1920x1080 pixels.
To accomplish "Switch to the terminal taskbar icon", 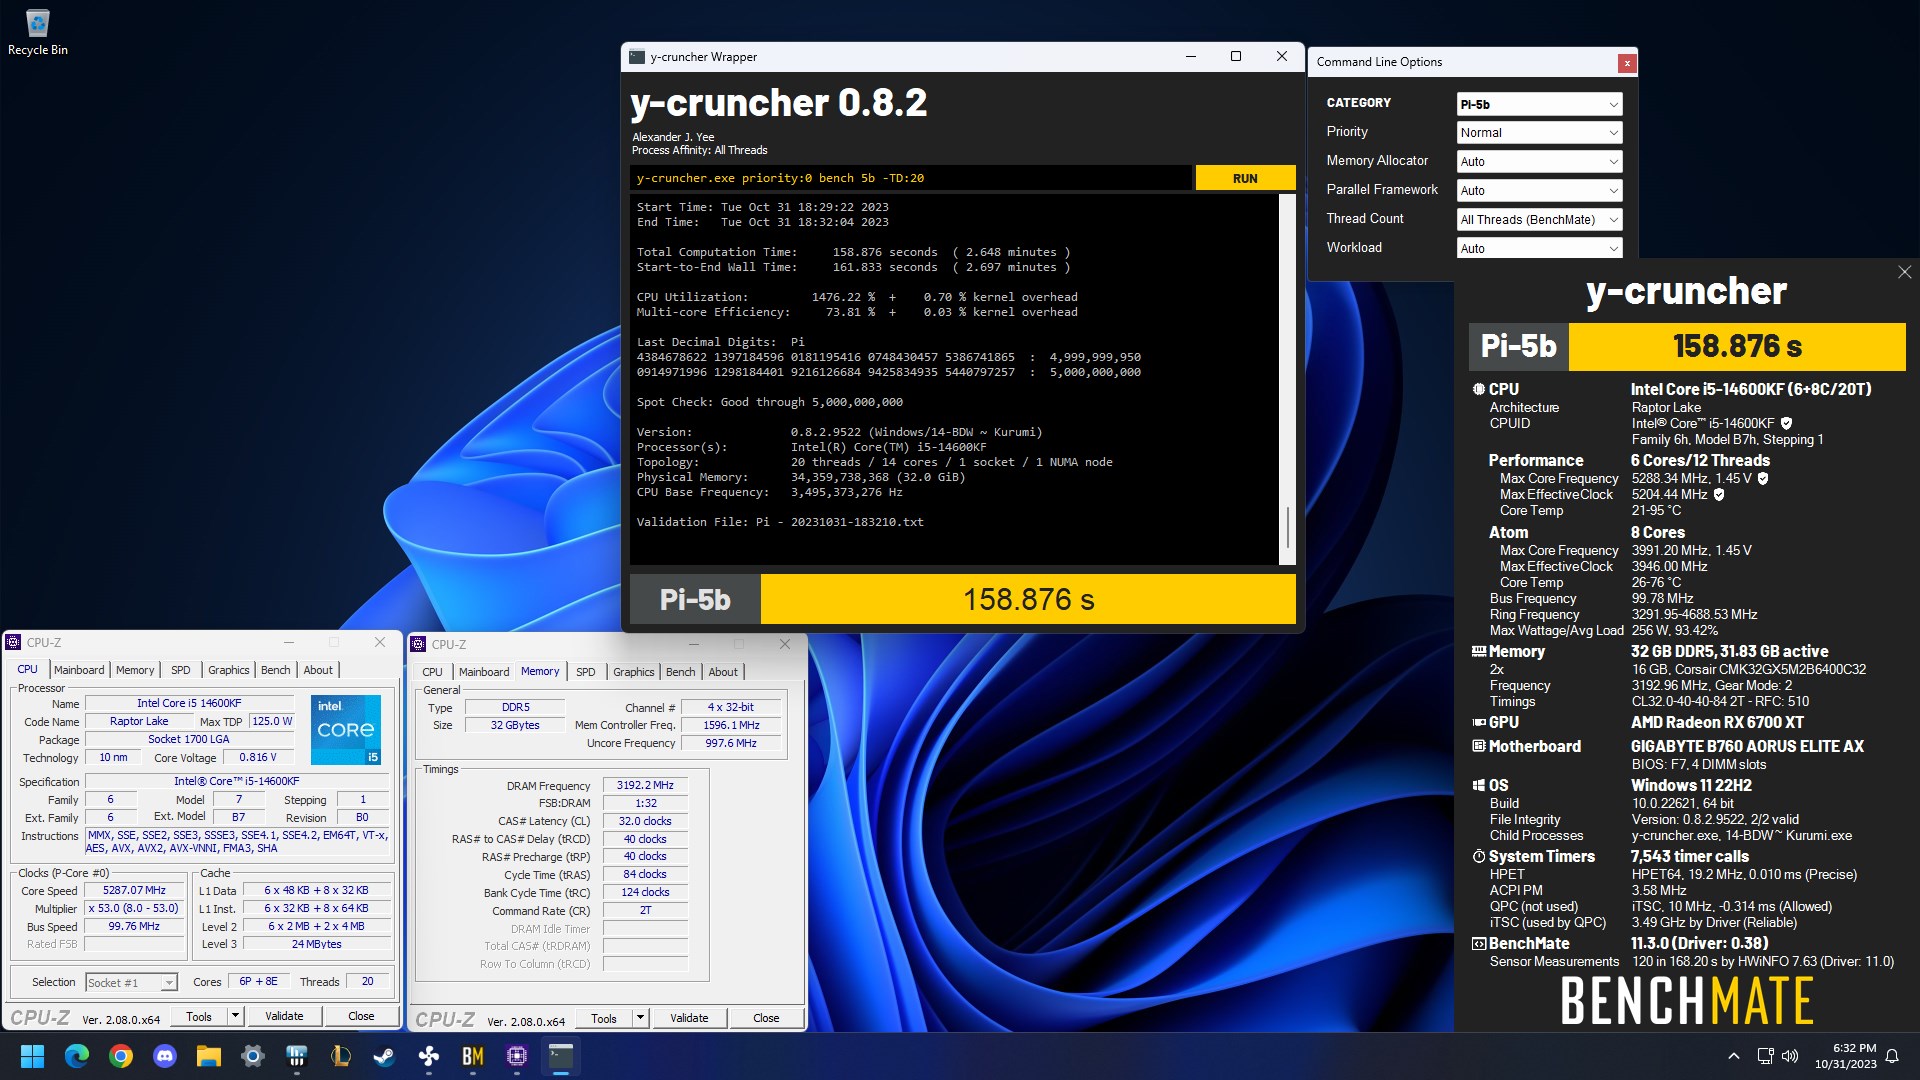I will click(x=561, y=1056).
